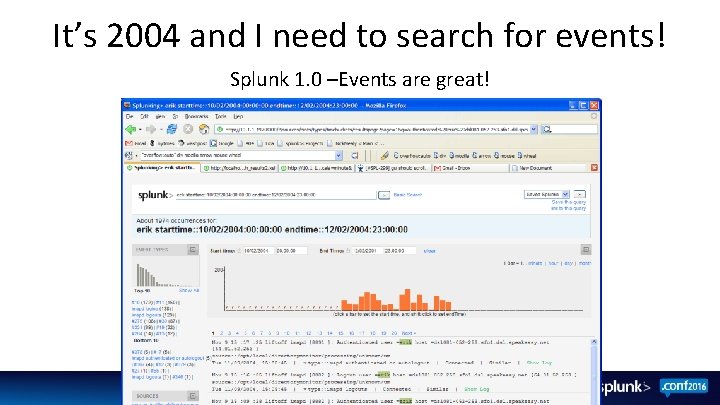Click the Basic Search link

407,195
